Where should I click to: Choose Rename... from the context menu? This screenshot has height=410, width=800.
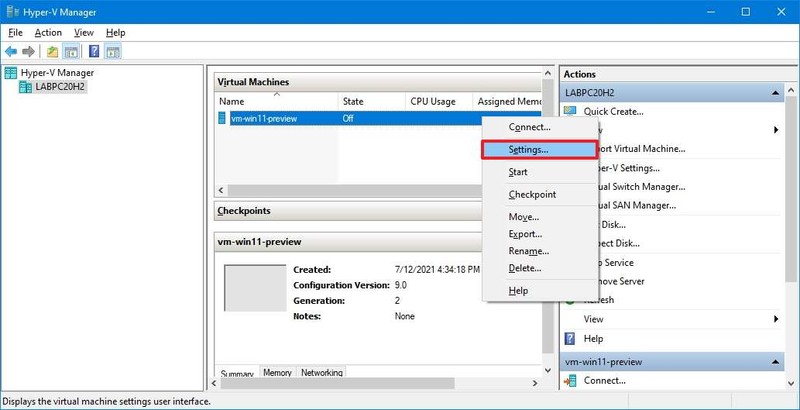coord(540,251)
